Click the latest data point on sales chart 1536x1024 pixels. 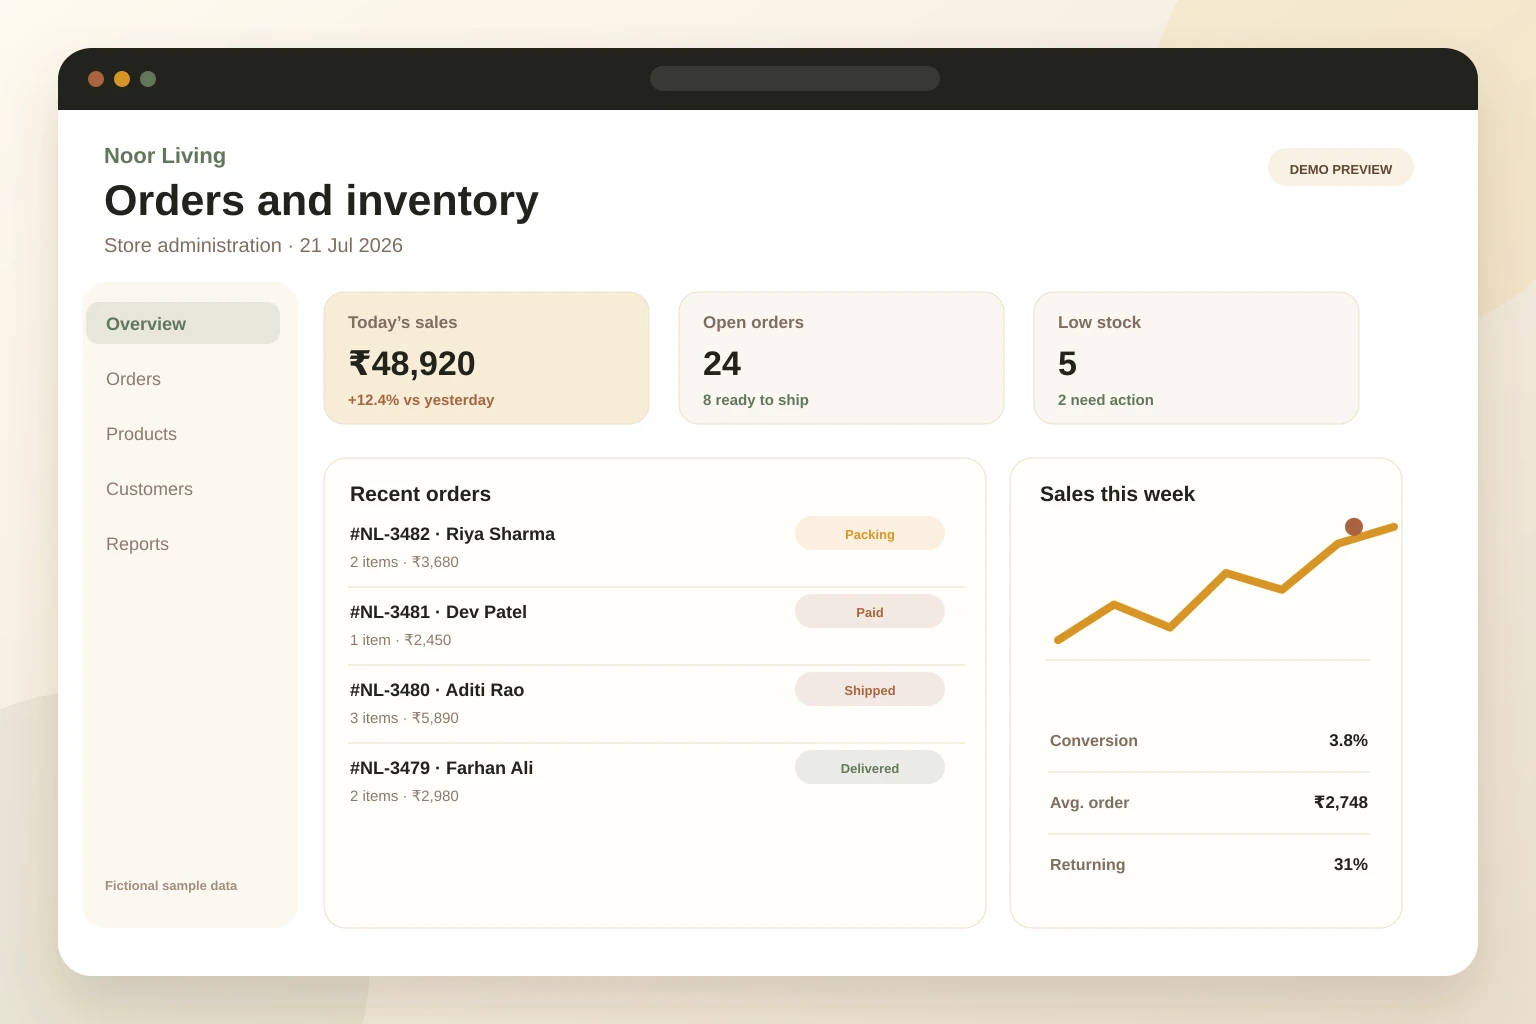(1354, 527)
